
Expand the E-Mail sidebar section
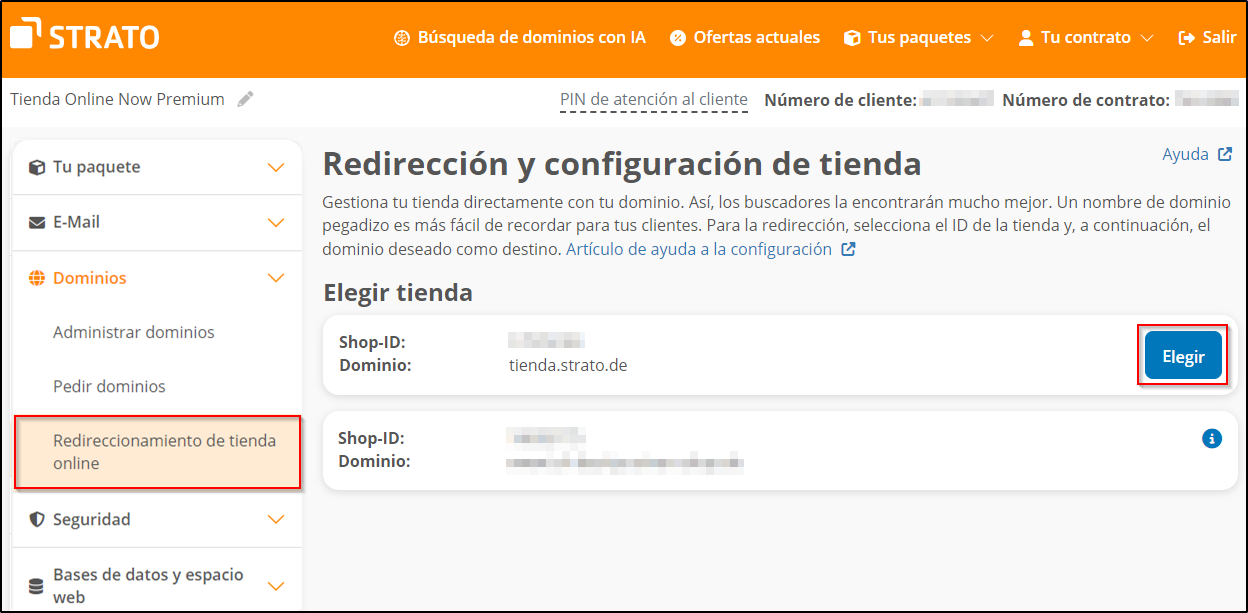(276, 222)
